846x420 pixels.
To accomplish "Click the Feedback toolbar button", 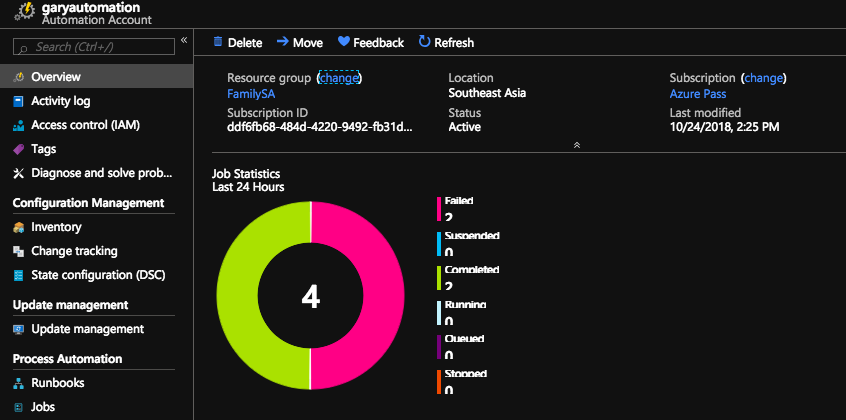I will [x=371, y=43].
